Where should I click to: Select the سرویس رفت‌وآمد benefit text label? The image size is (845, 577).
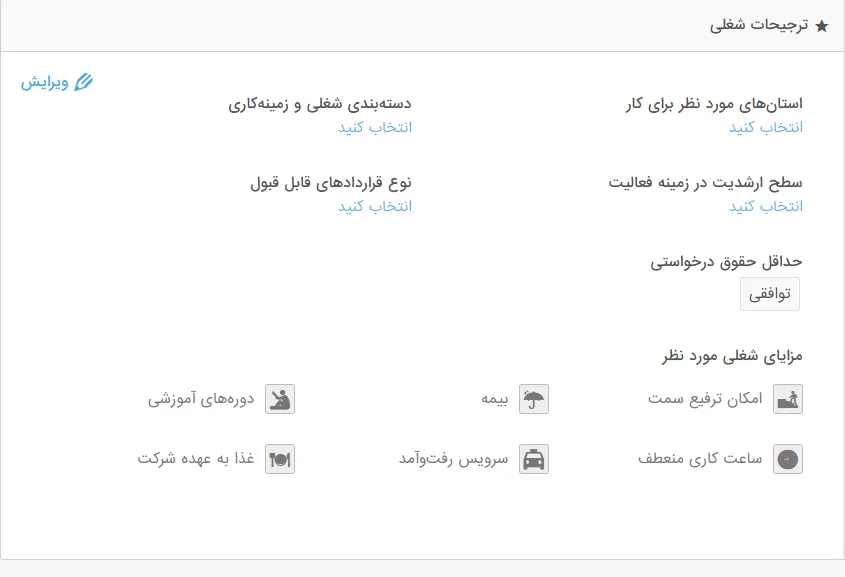point(454,459)
